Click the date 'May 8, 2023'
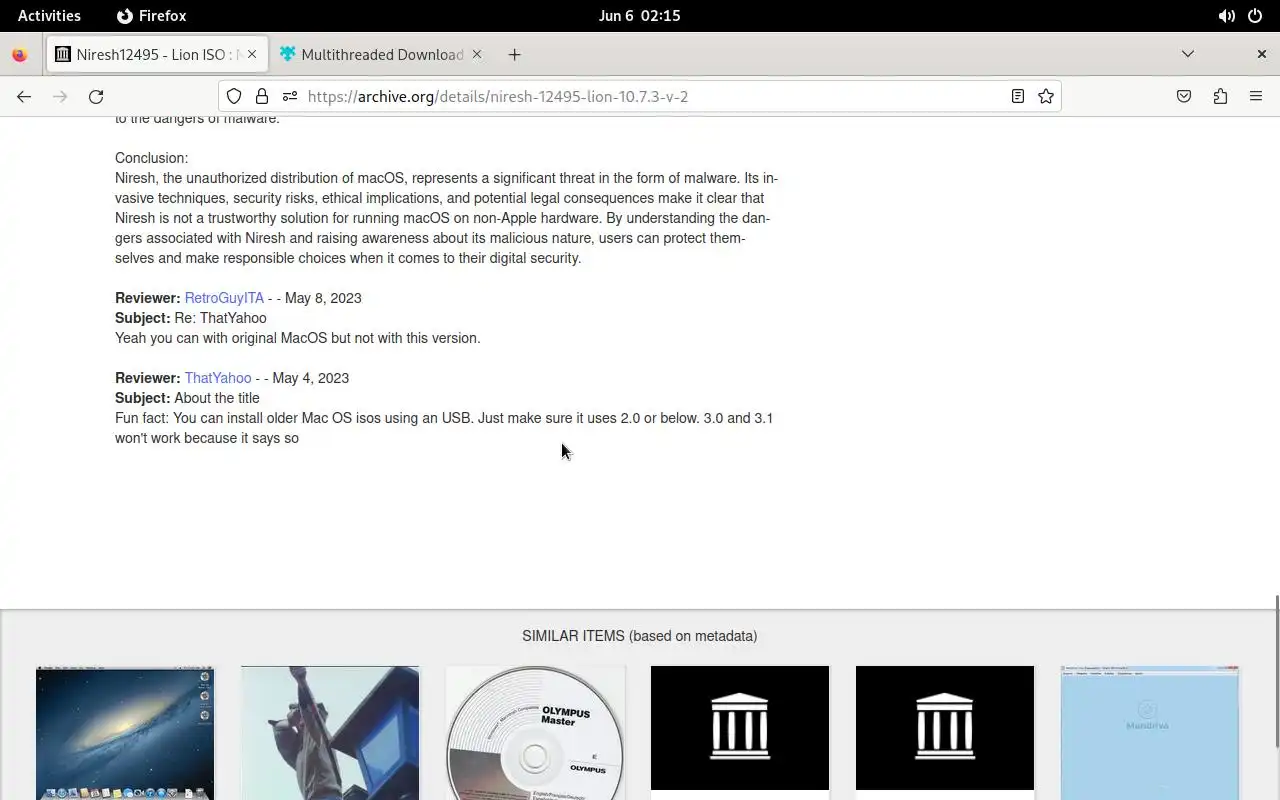Screen dimensions: 1280x800 pos(323,298)
